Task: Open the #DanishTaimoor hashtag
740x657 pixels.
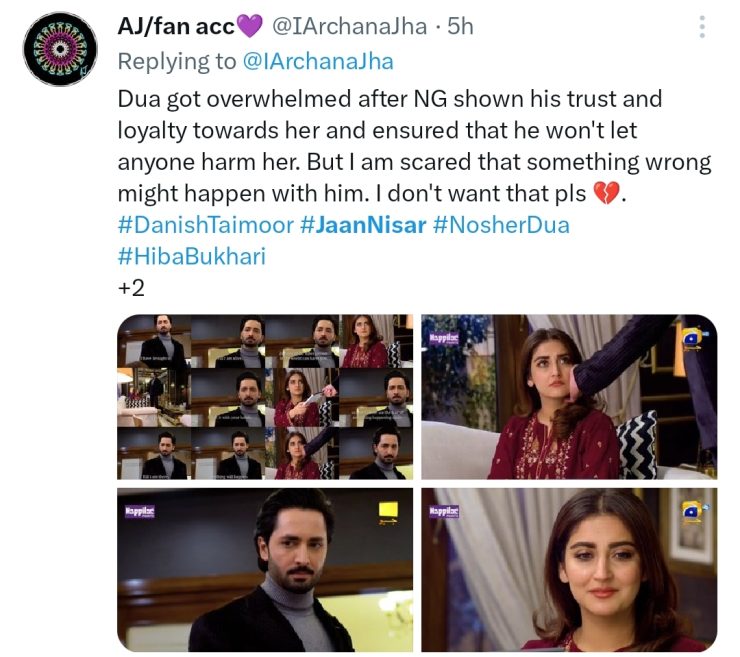Action: coord(206,225)
